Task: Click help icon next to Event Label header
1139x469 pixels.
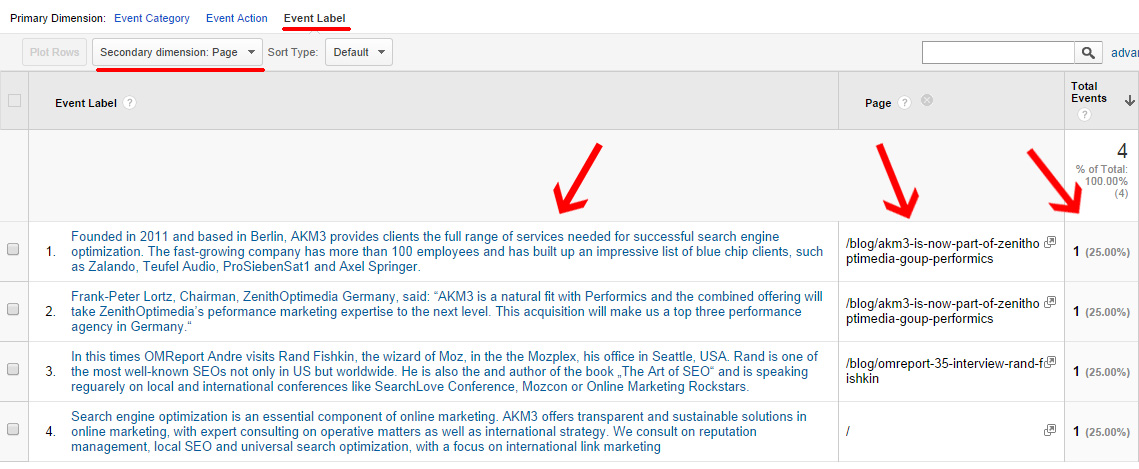Action: point(130,102)
